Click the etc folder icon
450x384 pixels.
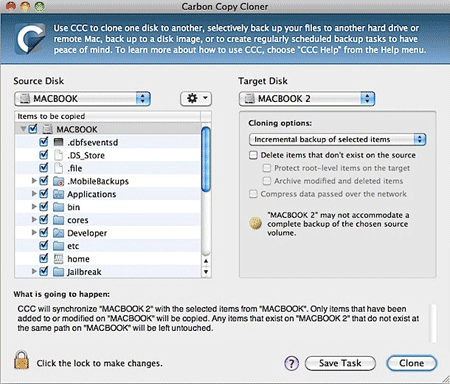(x=58, y=246)
